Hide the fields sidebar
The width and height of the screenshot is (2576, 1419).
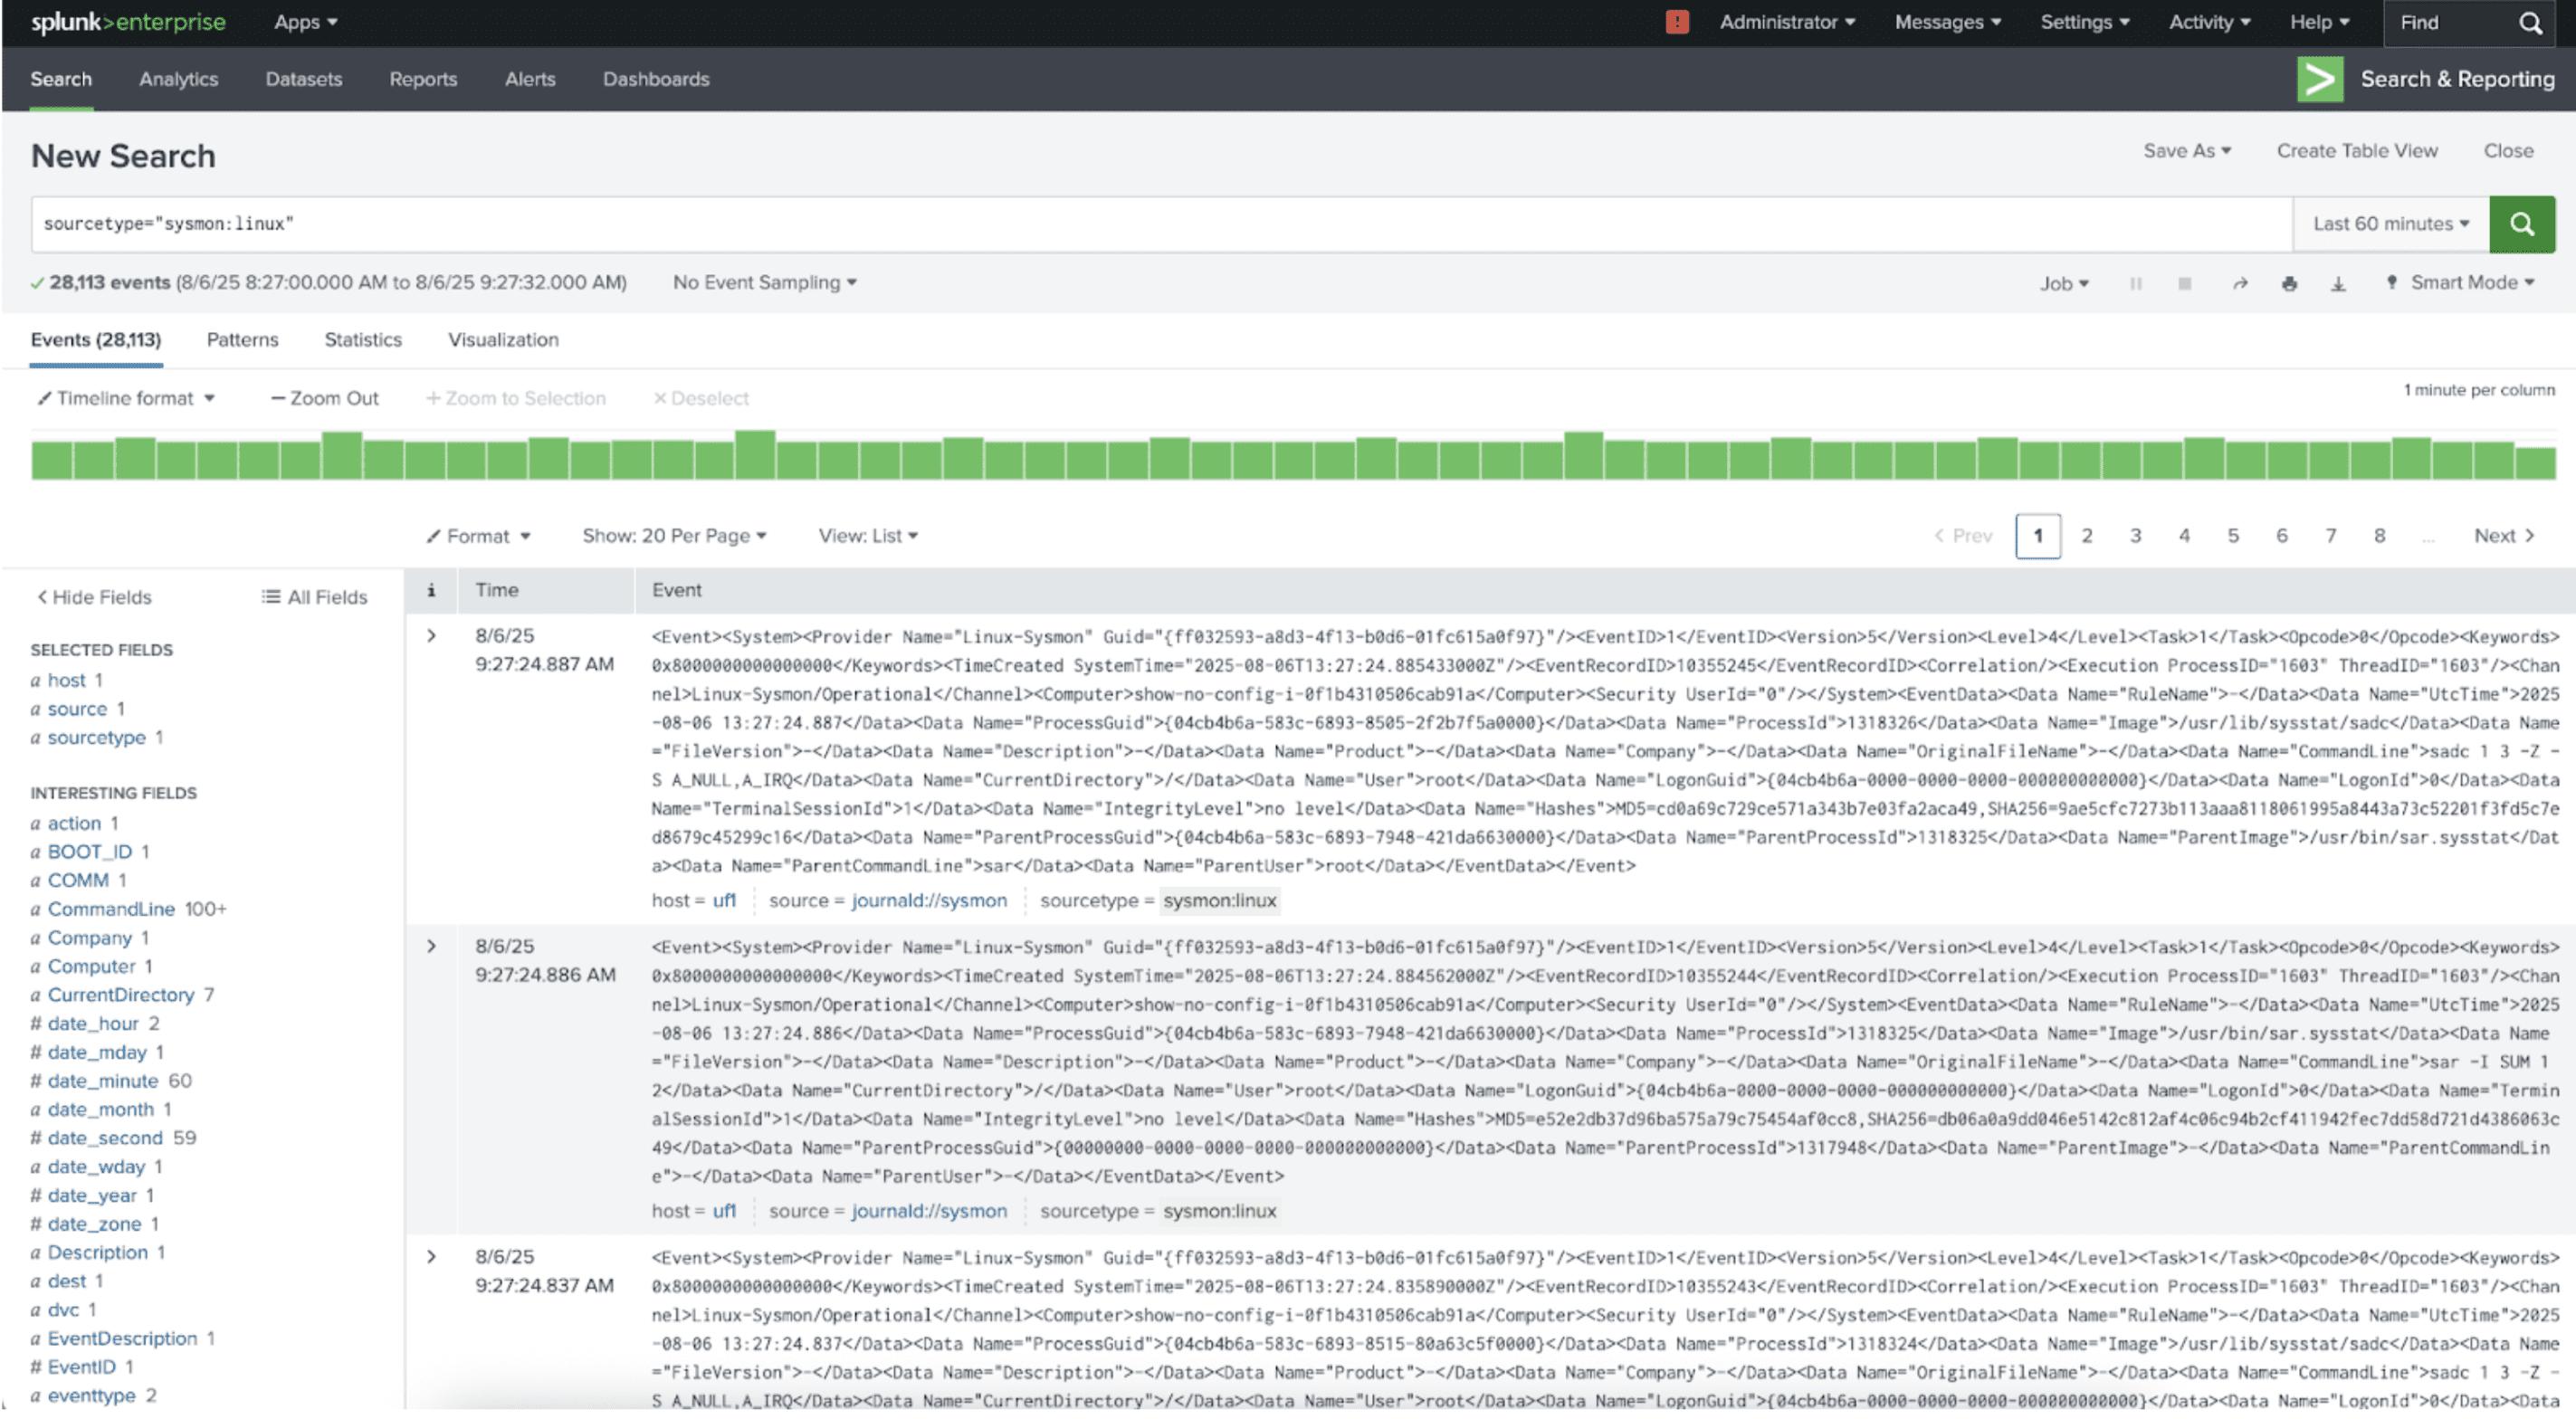[x=94, y=597]
